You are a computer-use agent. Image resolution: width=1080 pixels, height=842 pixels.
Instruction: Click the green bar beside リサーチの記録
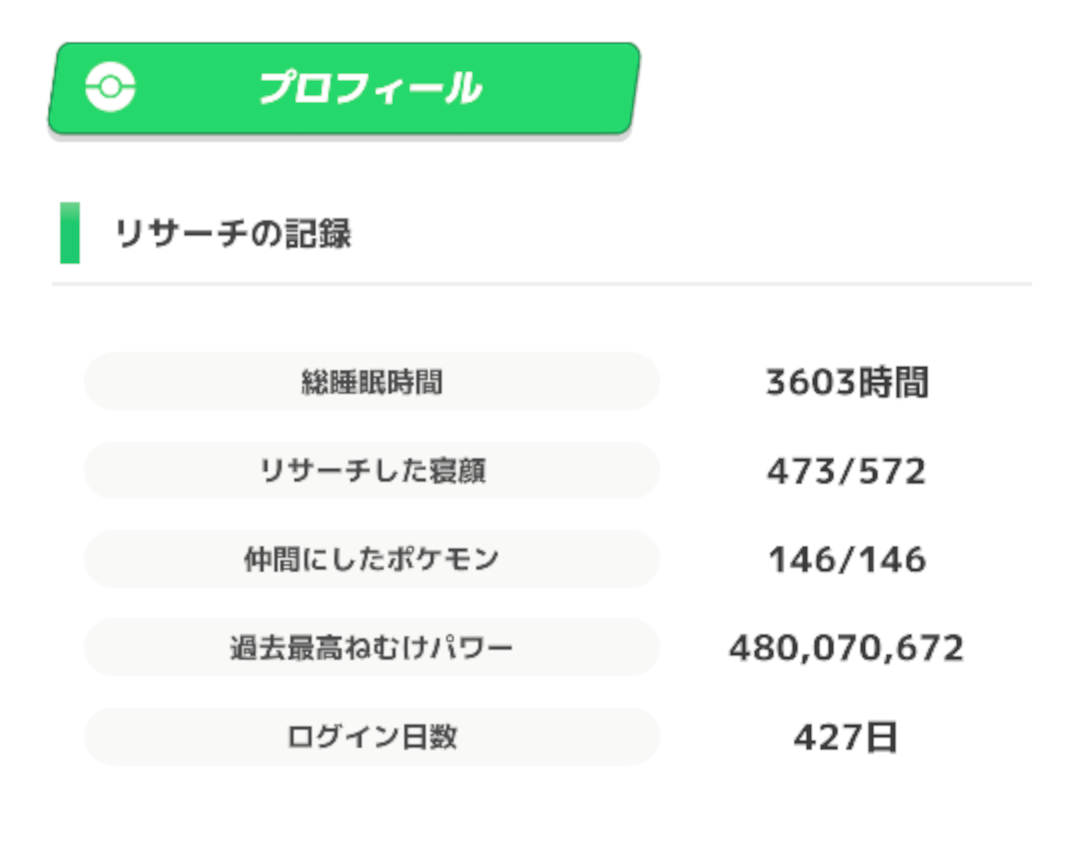70,233
